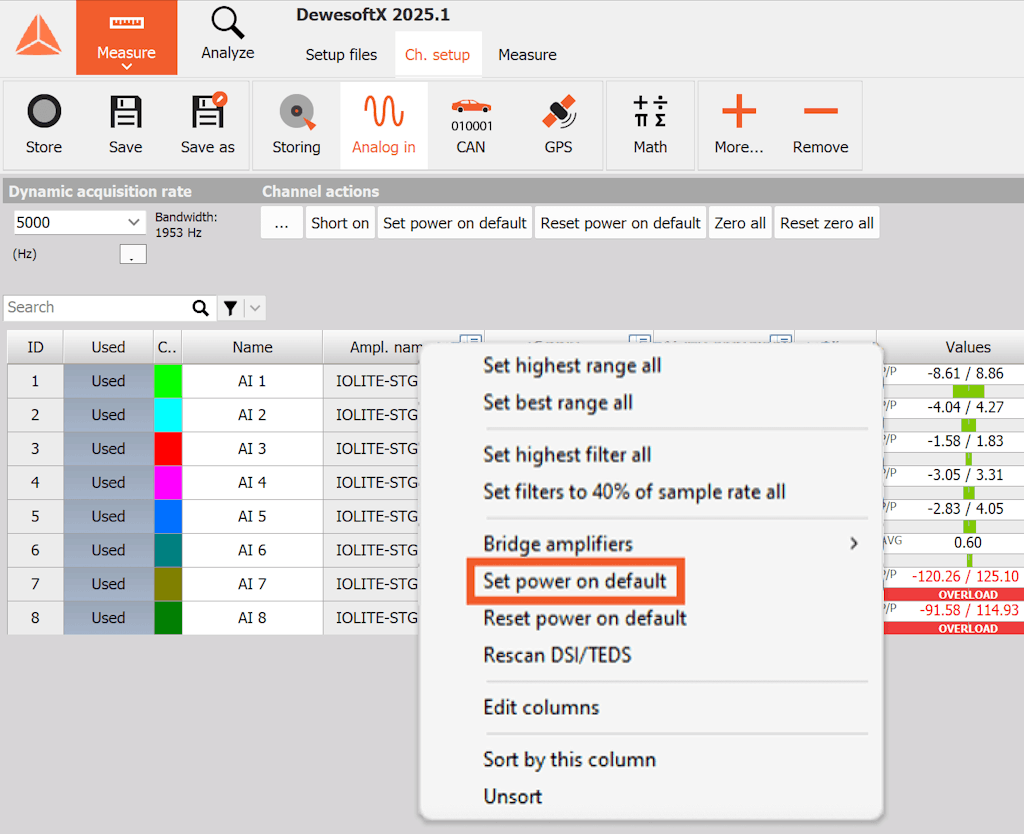Image resolution: width=1024 pixels, height=834 pixels.
Task: Choose Set power on default in context menu
Action: point(575,581)
